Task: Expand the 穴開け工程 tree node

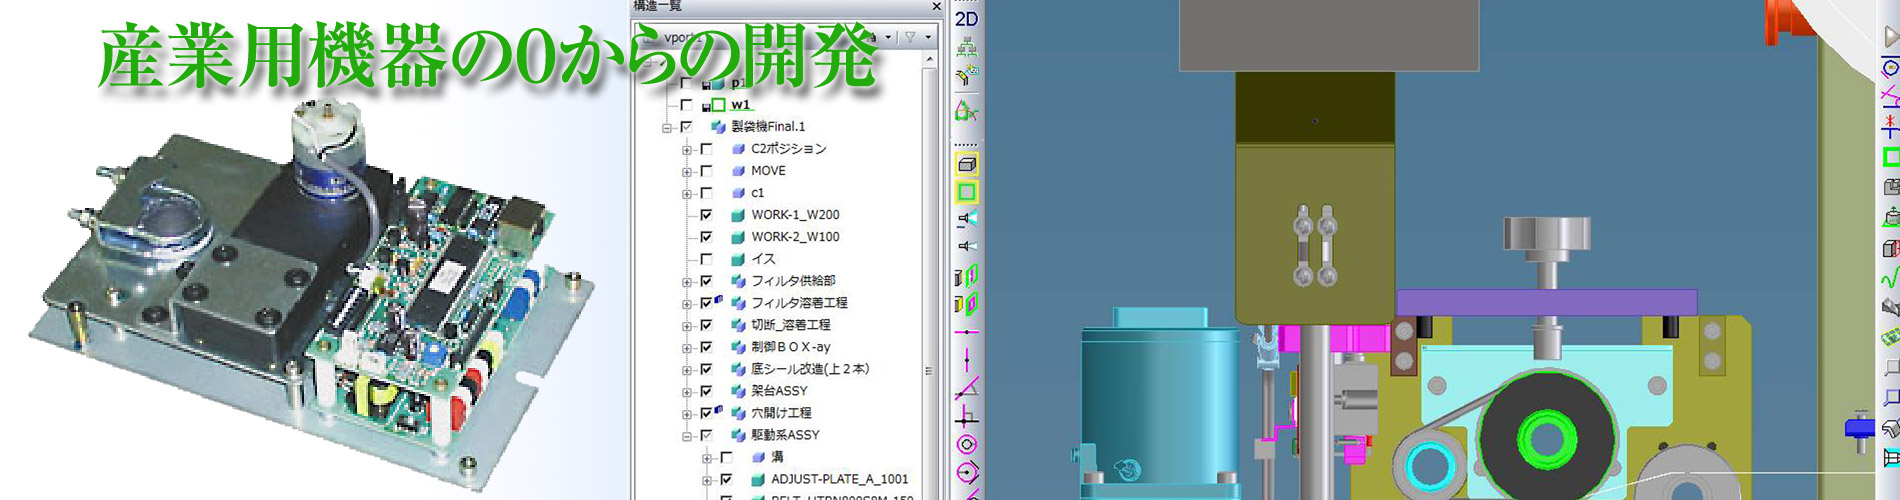Action: [x=687, y=414]
